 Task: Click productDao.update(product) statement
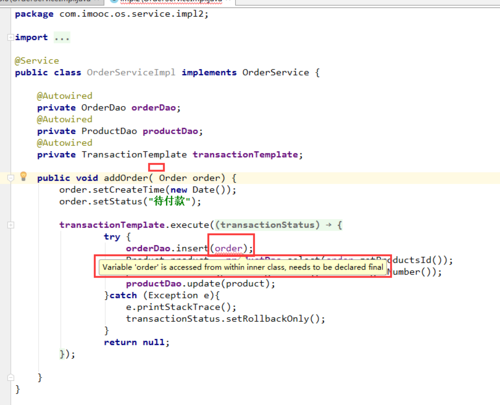pyautogui.click(x=201, y=284)
